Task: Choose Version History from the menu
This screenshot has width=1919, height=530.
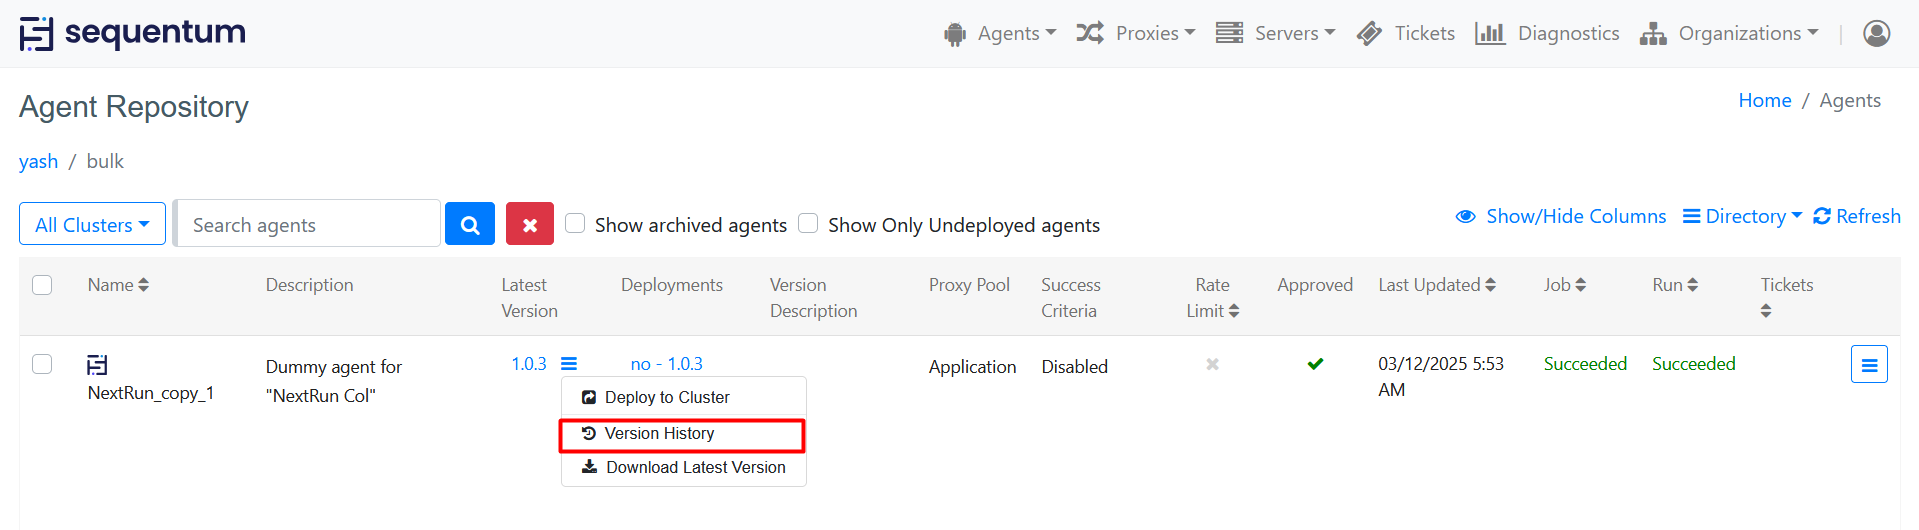Action: [x=659, y=433]
